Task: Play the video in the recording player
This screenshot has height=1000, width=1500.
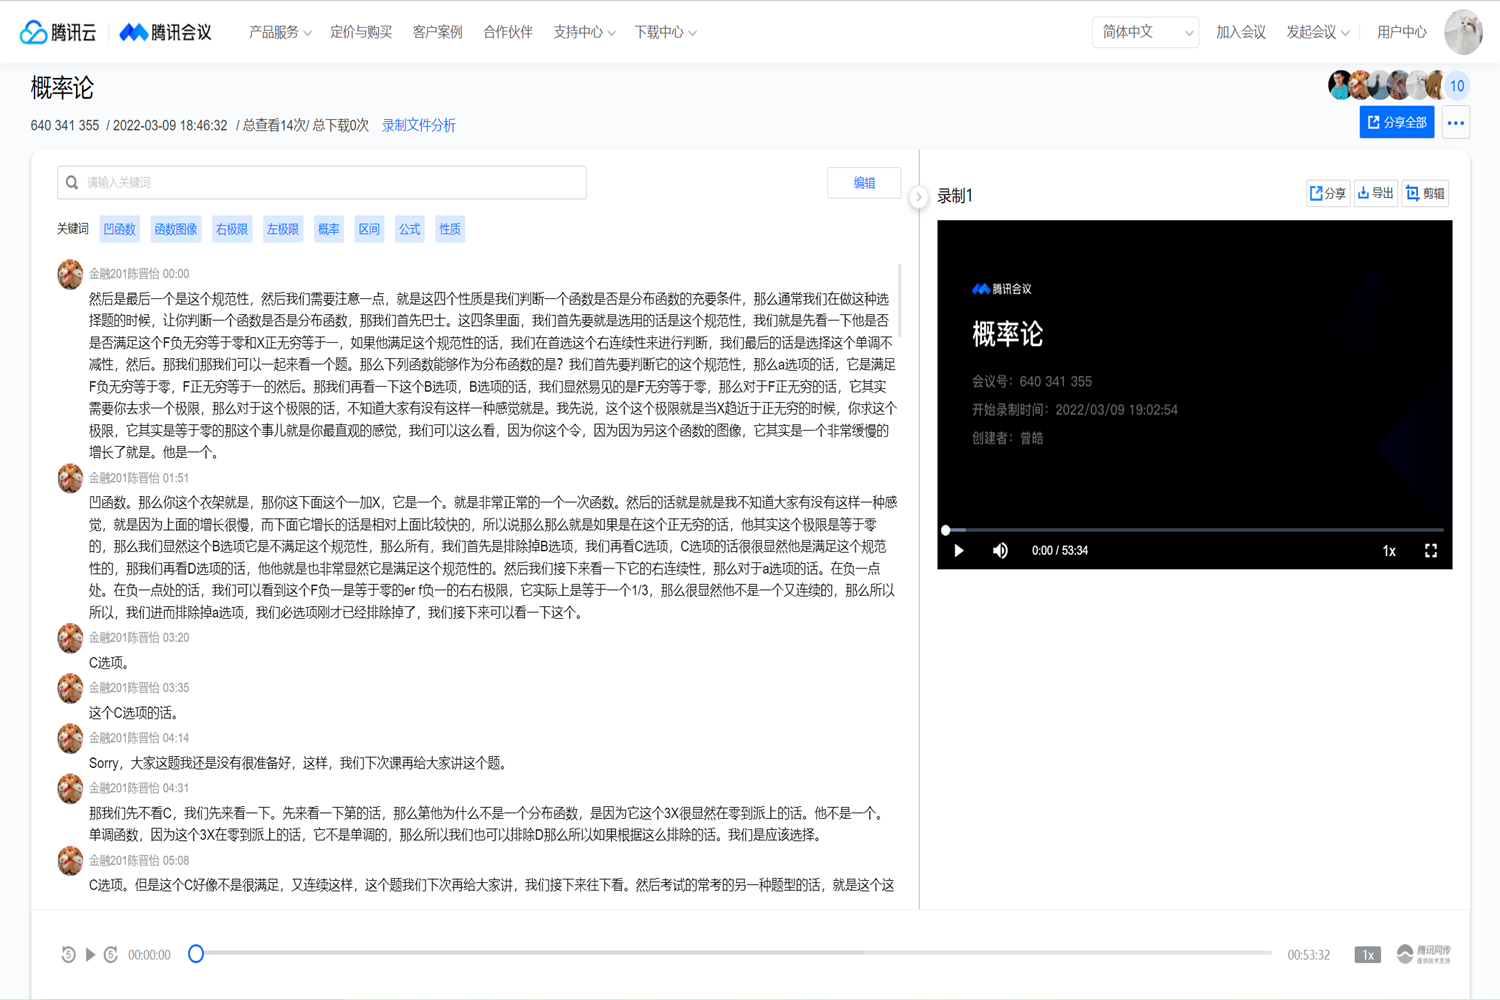Action: click(958, 551)
